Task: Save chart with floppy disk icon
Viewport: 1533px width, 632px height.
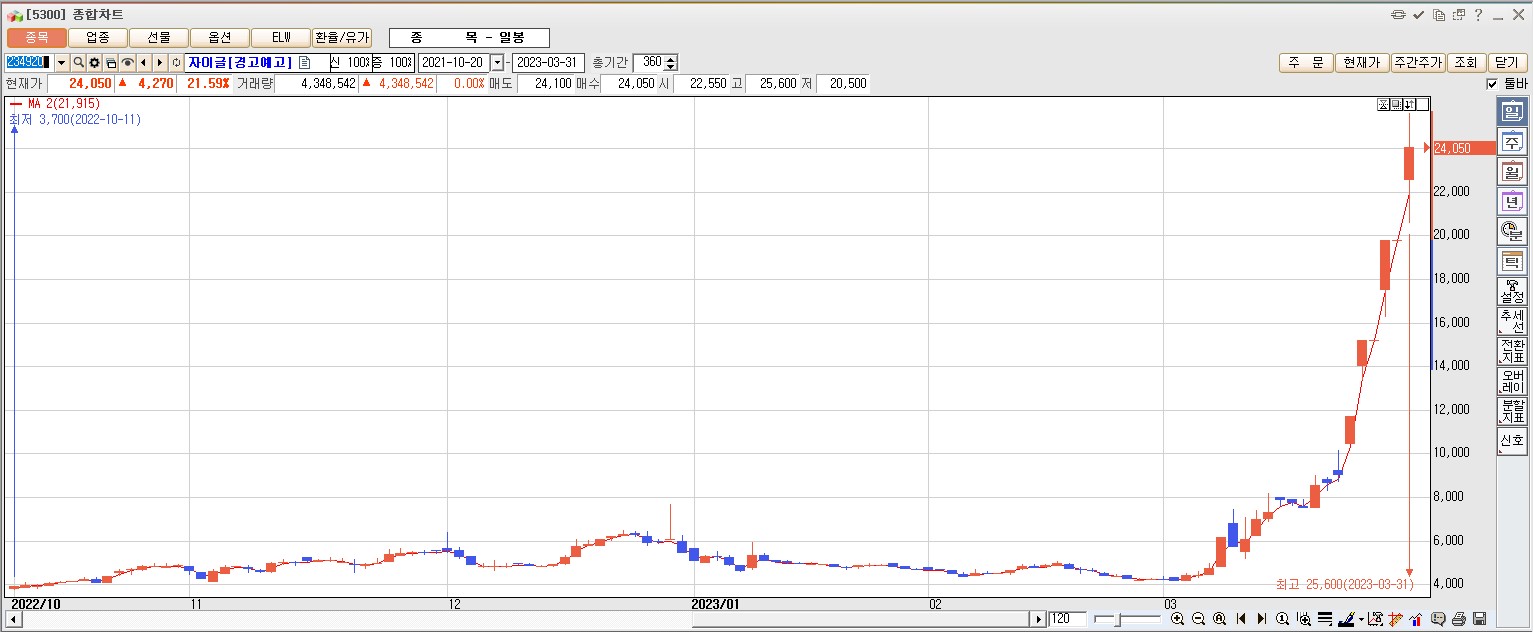Action: coord(1480,619)
